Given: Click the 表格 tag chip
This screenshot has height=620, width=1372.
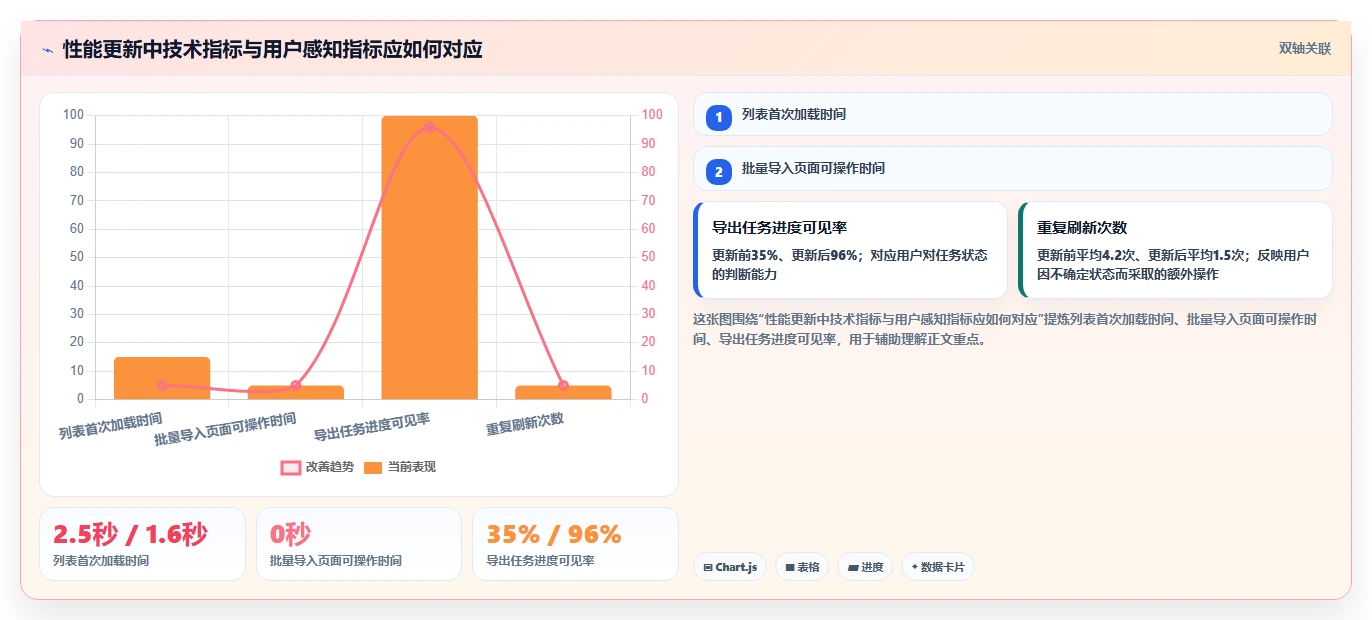Looking at the screenshot, I should 802,567.
